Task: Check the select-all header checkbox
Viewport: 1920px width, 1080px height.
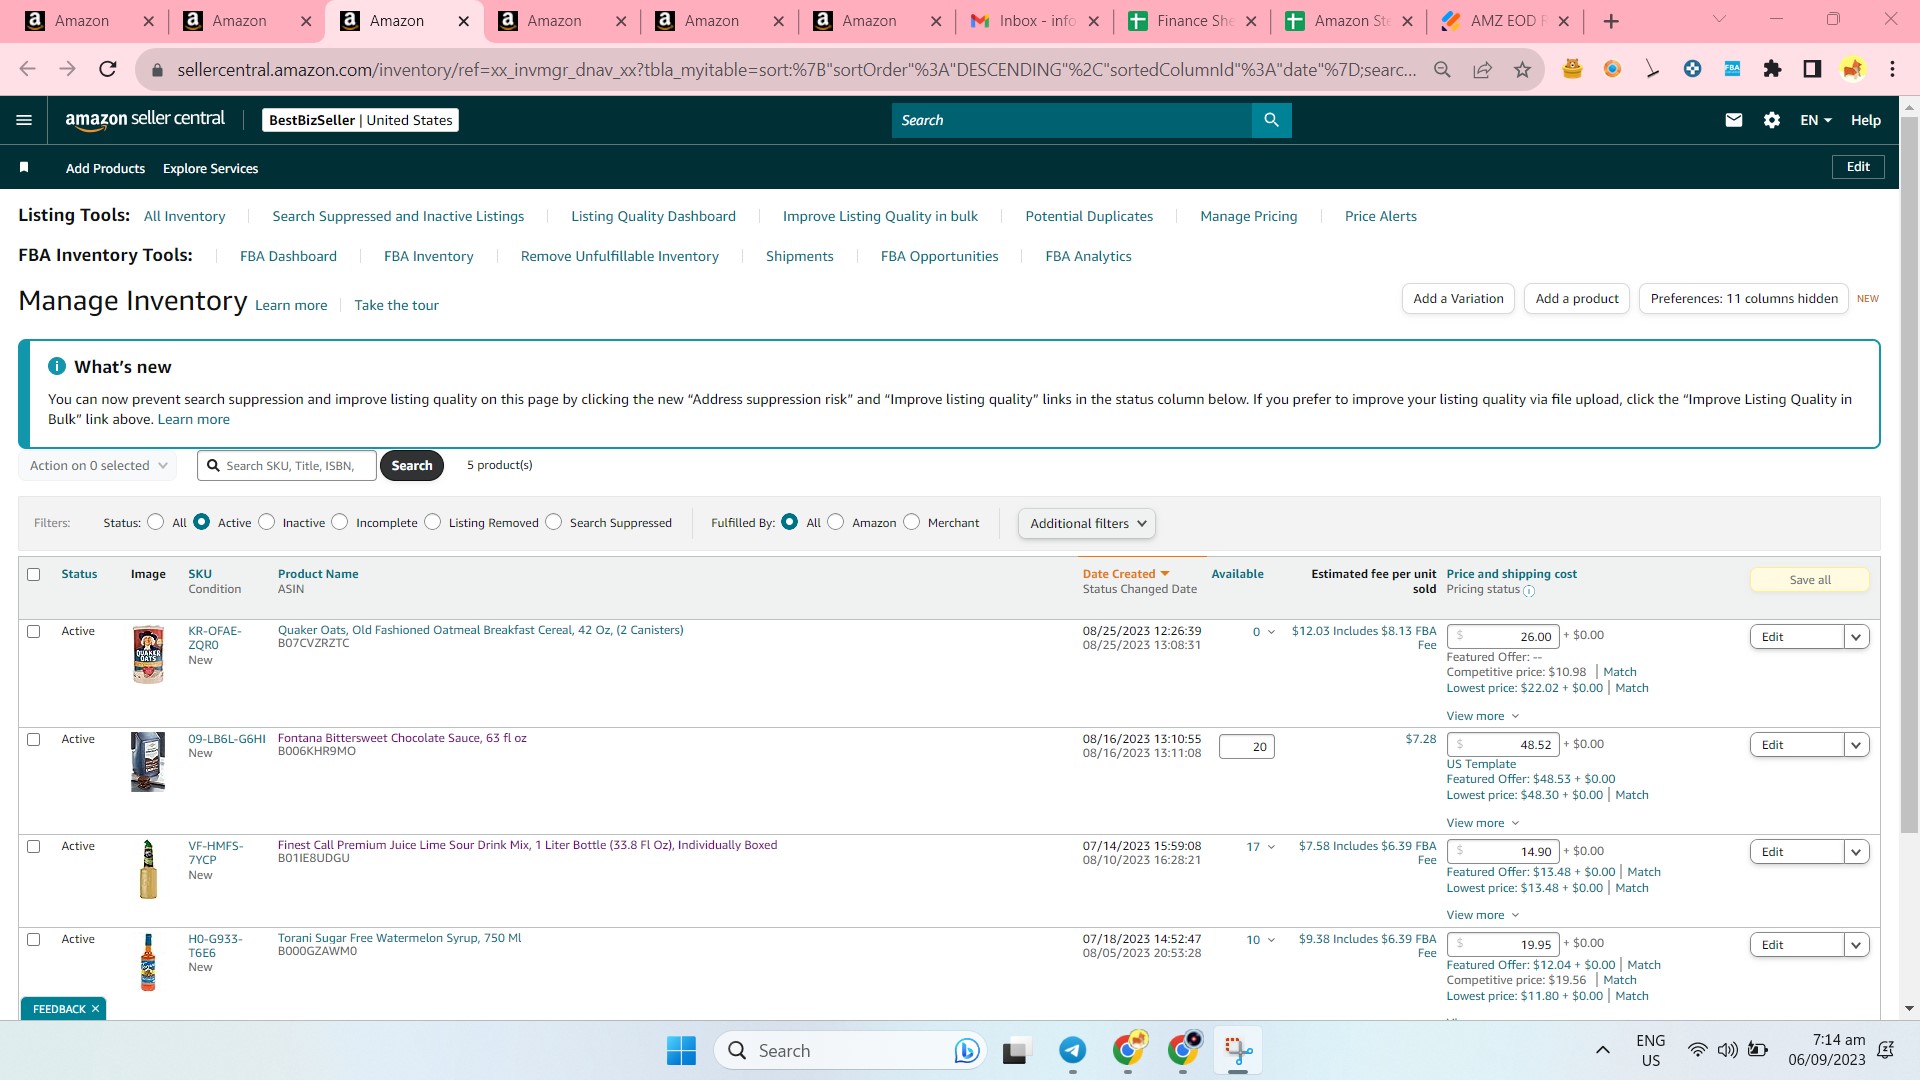Action: pos(34,574)
